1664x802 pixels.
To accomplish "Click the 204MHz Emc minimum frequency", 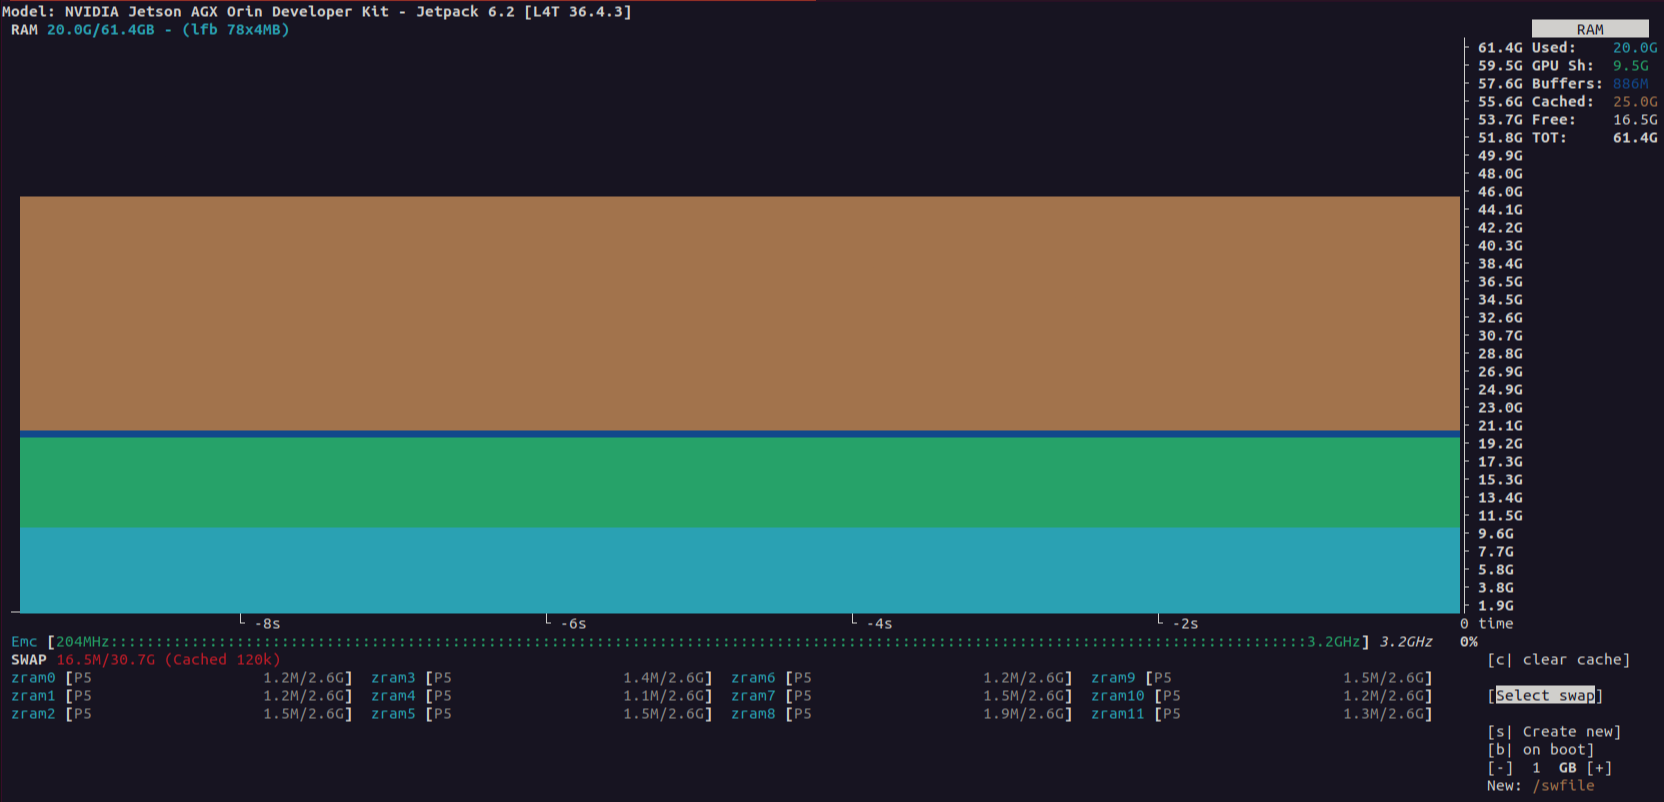I will [x=82, y=641].
